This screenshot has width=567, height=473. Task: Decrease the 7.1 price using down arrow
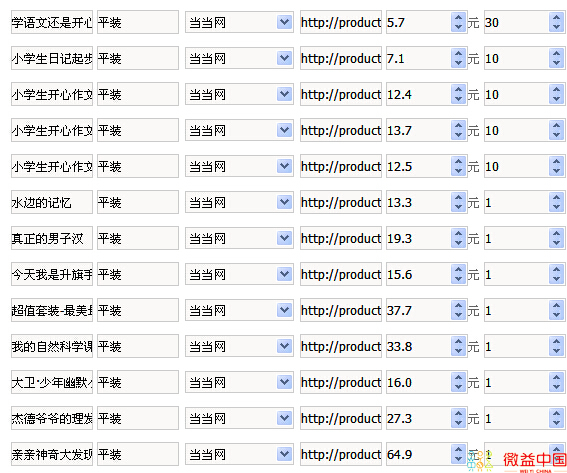click(x=459, y=63)
